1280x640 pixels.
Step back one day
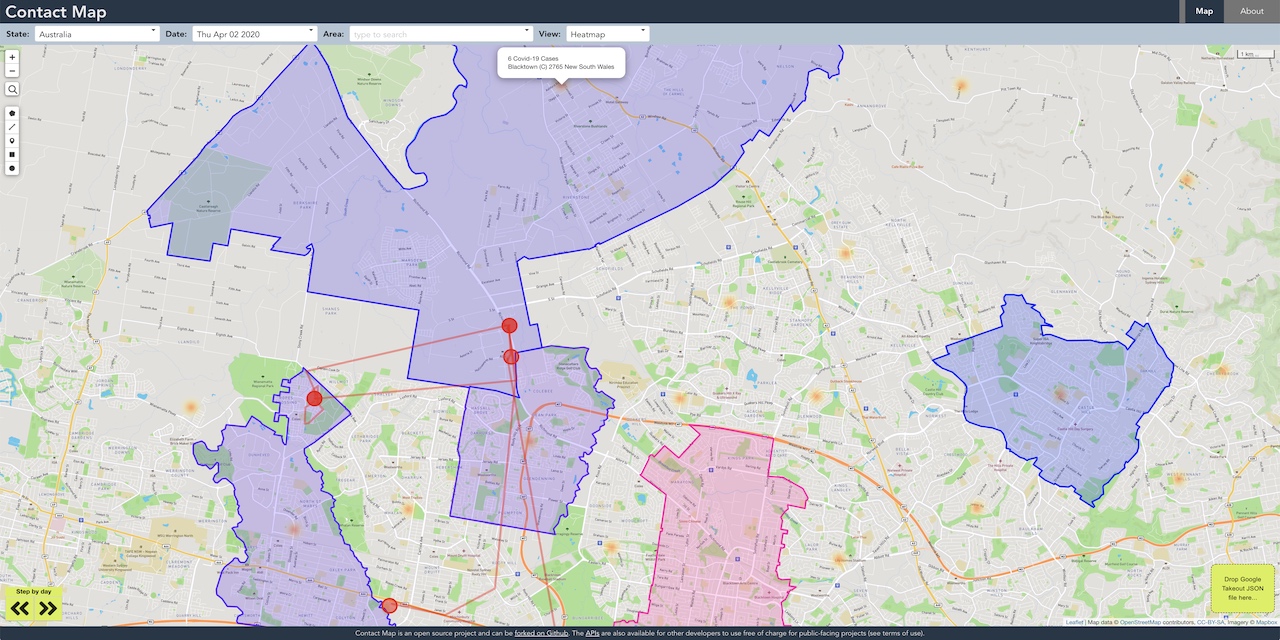point(21,608)
